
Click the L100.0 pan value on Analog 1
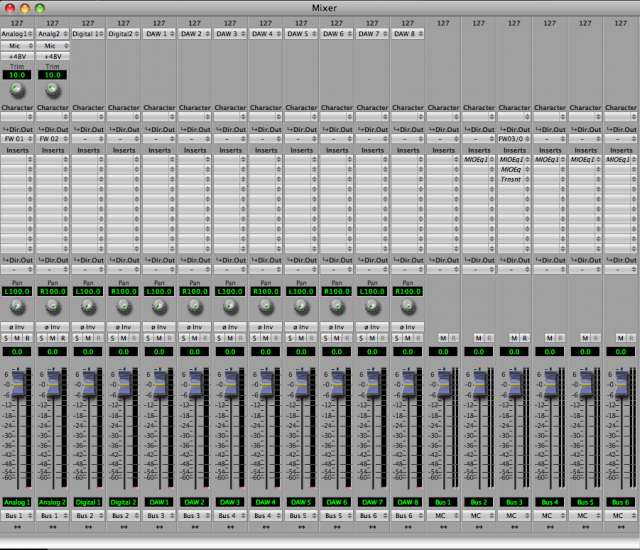pos(17,291)
